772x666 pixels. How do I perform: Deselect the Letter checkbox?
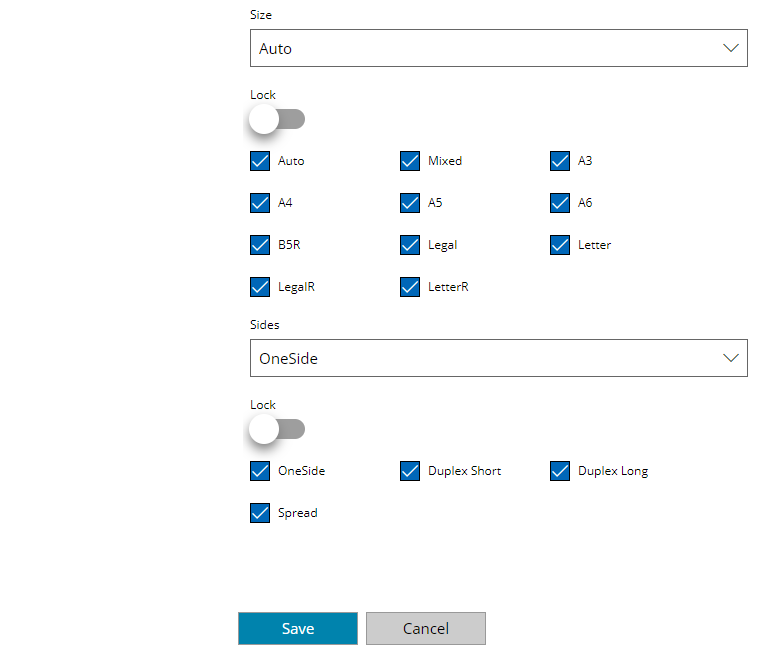pyautogui.click(x=560, y=245)
